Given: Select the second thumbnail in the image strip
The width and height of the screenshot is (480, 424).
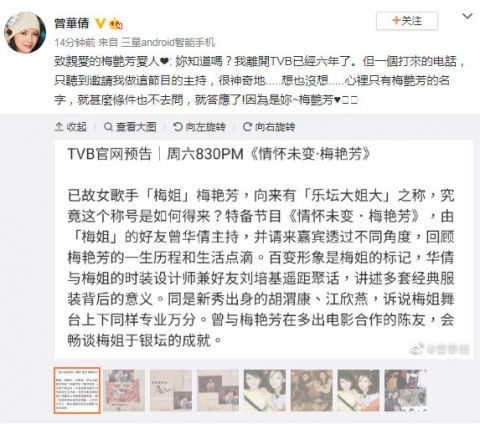Looking at the screenshot, I should click(x=124, y=390).
